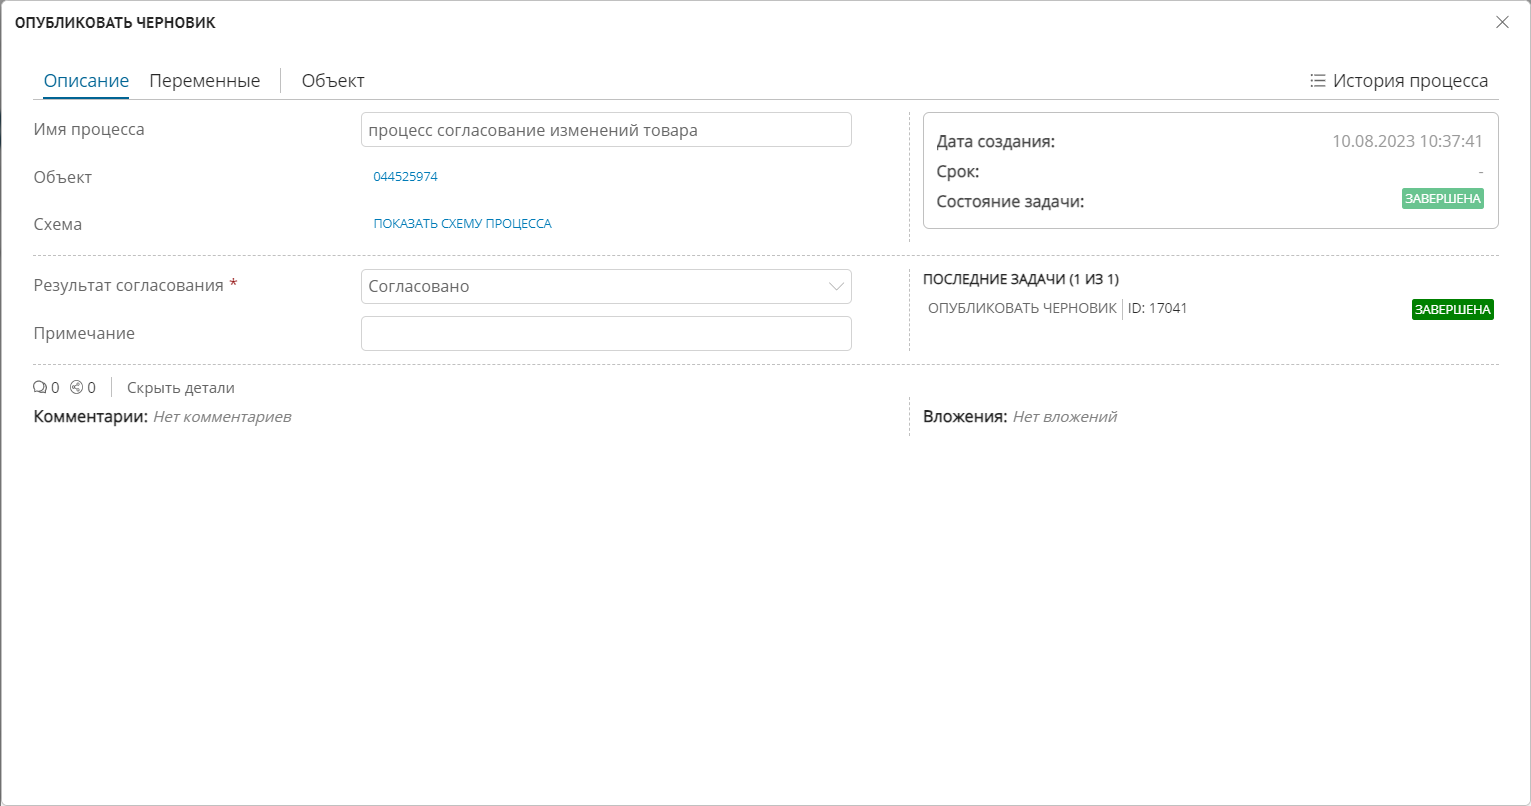Screen dimensions: 1531x806
Task: Click the list icon beside История процесса
Action: [1318, 81]
